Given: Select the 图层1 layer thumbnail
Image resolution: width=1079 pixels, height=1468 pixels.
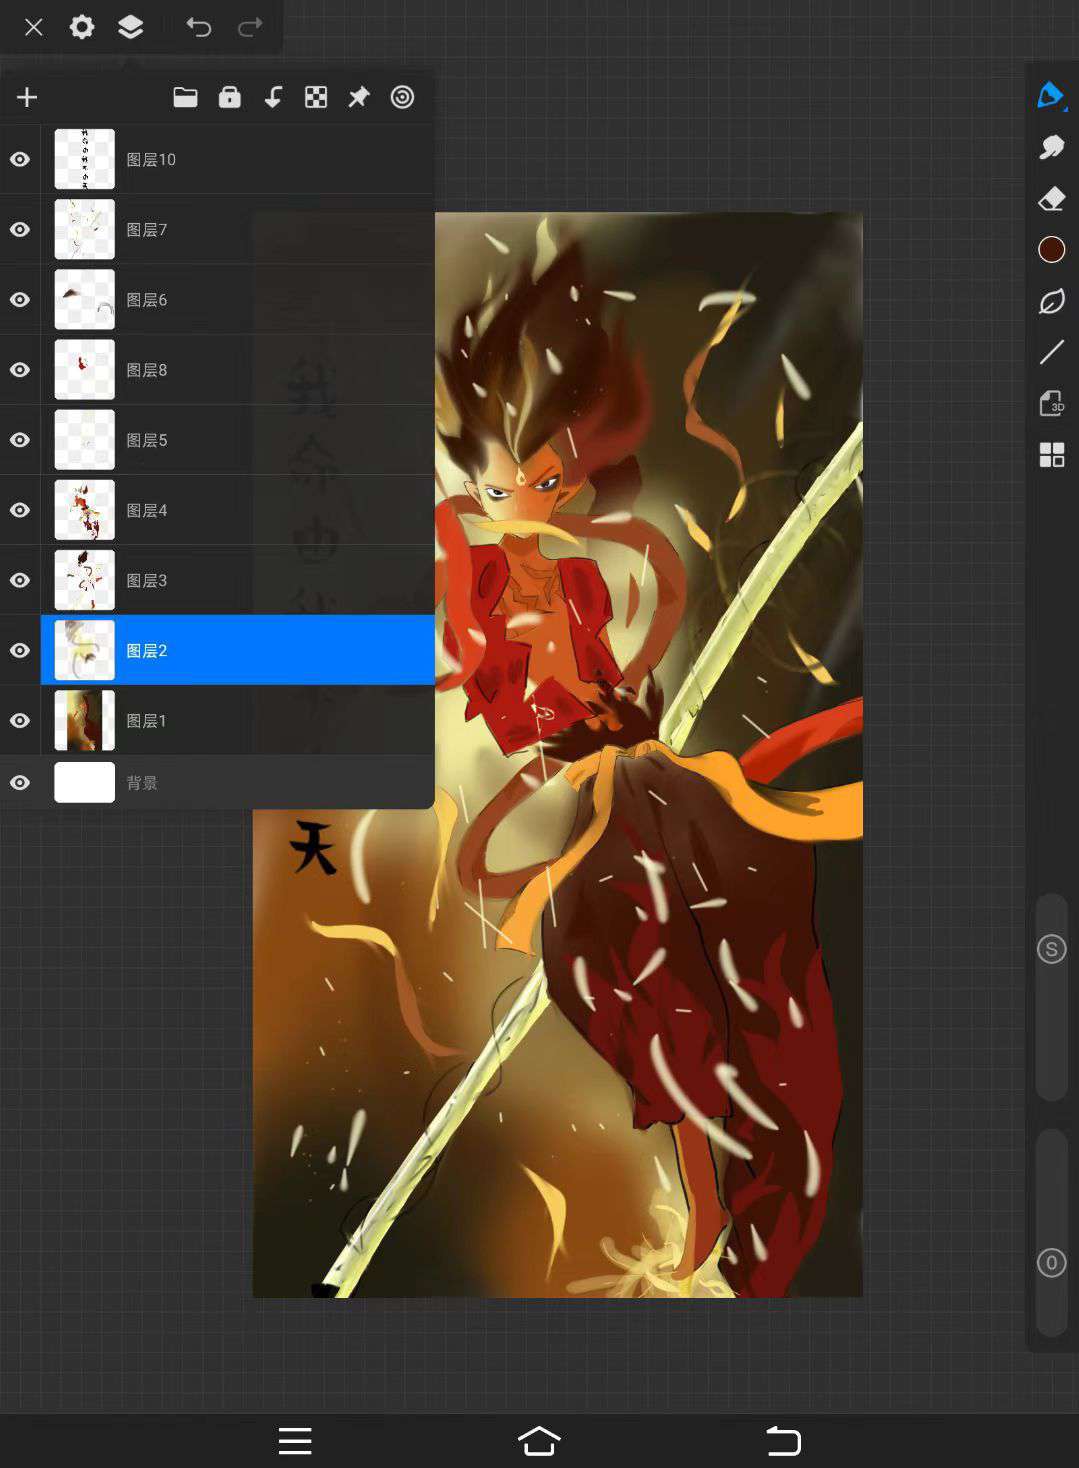Looking at the screenshot, I should pyautogui.click(x=84, y=720).
